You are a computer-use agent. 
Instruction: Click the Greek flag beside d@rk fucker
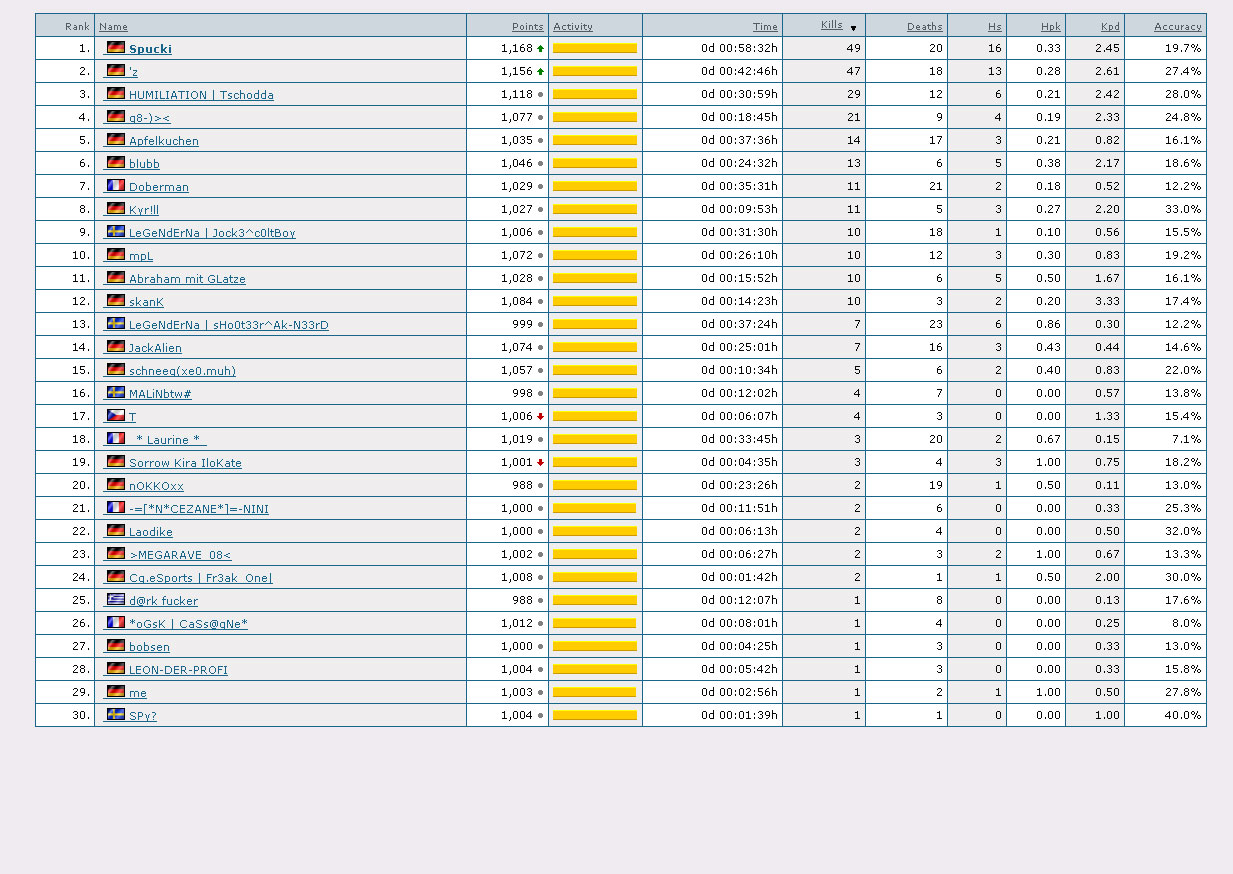click(x=116, y=599)
